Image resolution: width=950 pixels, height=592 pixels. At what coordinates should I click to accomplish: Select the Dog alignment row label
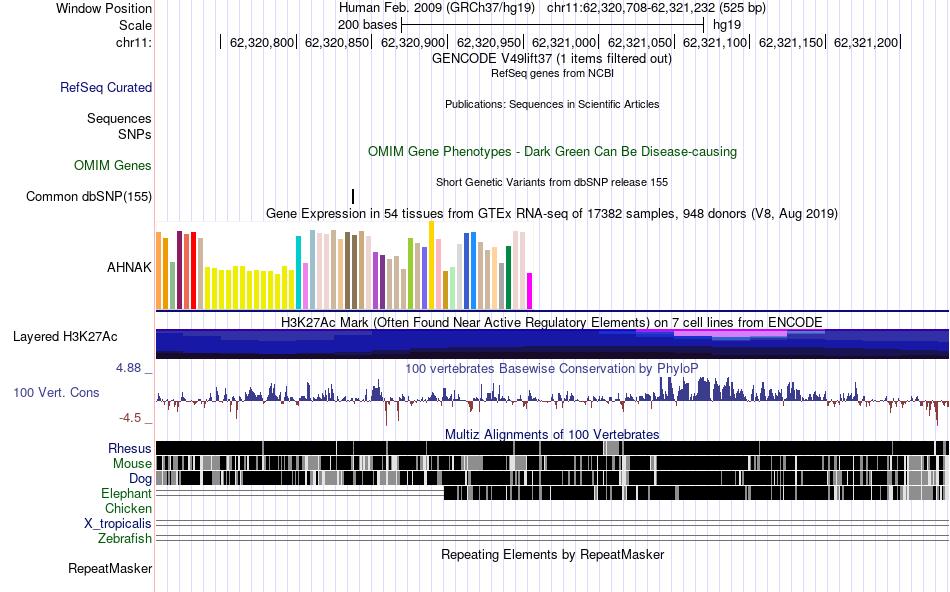[141, 479]
